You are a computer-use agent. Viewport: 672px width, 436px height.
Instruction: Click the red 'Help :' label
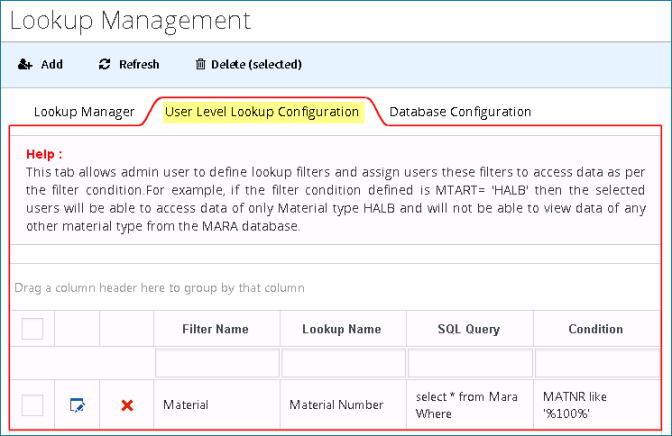point(44,154)
